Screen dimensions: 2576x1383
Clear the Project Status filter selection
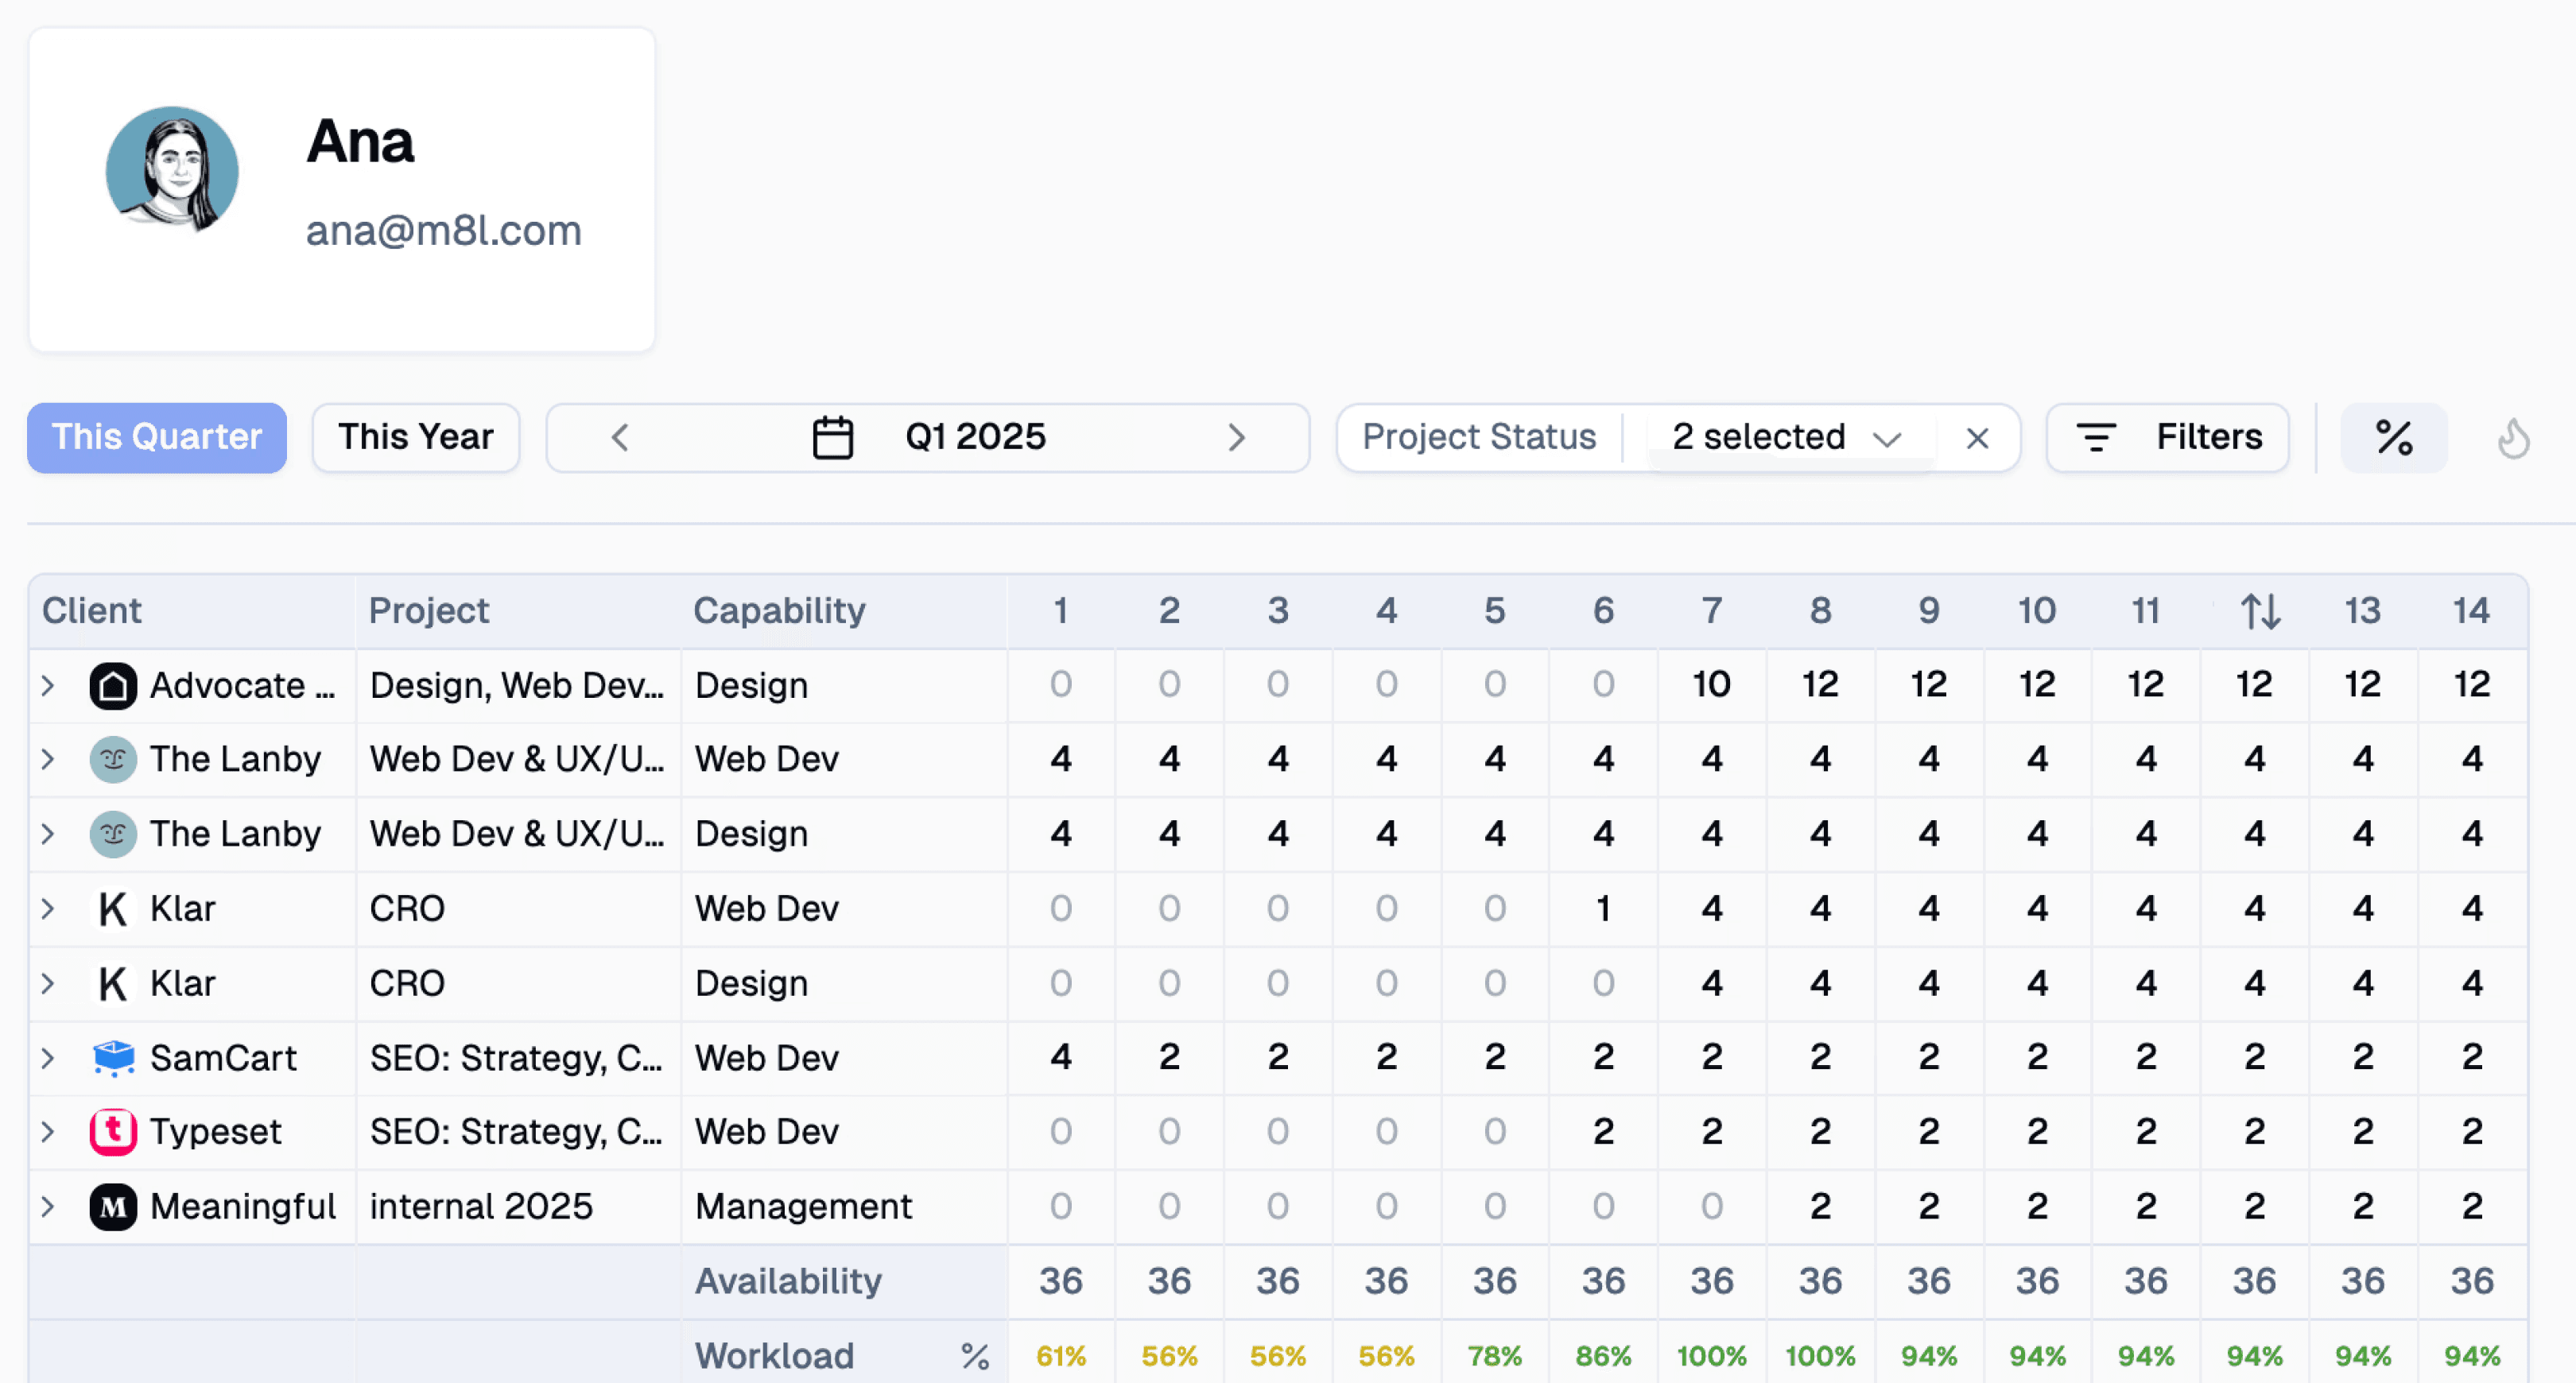(x=1976, y=438)
